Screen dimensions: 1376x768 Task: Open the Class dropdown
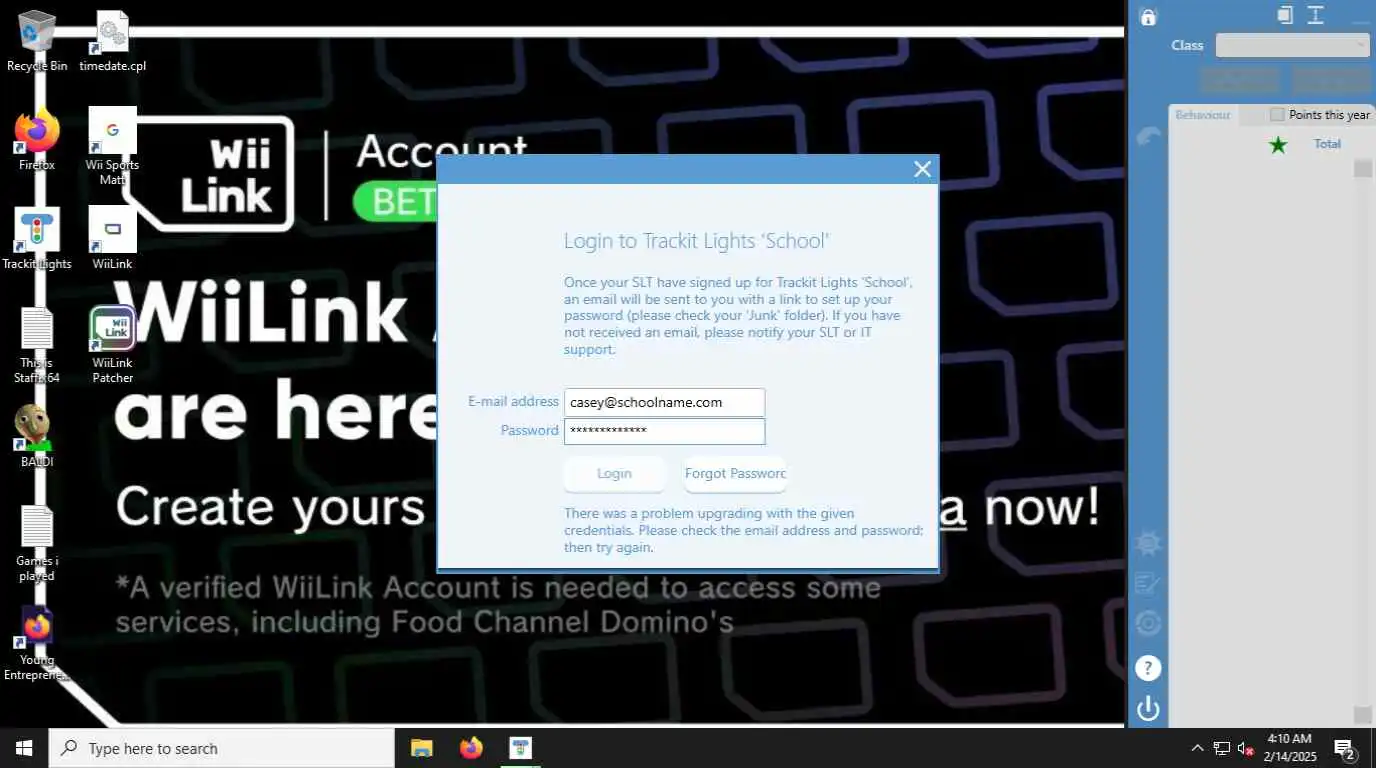tap(1293, 45)
